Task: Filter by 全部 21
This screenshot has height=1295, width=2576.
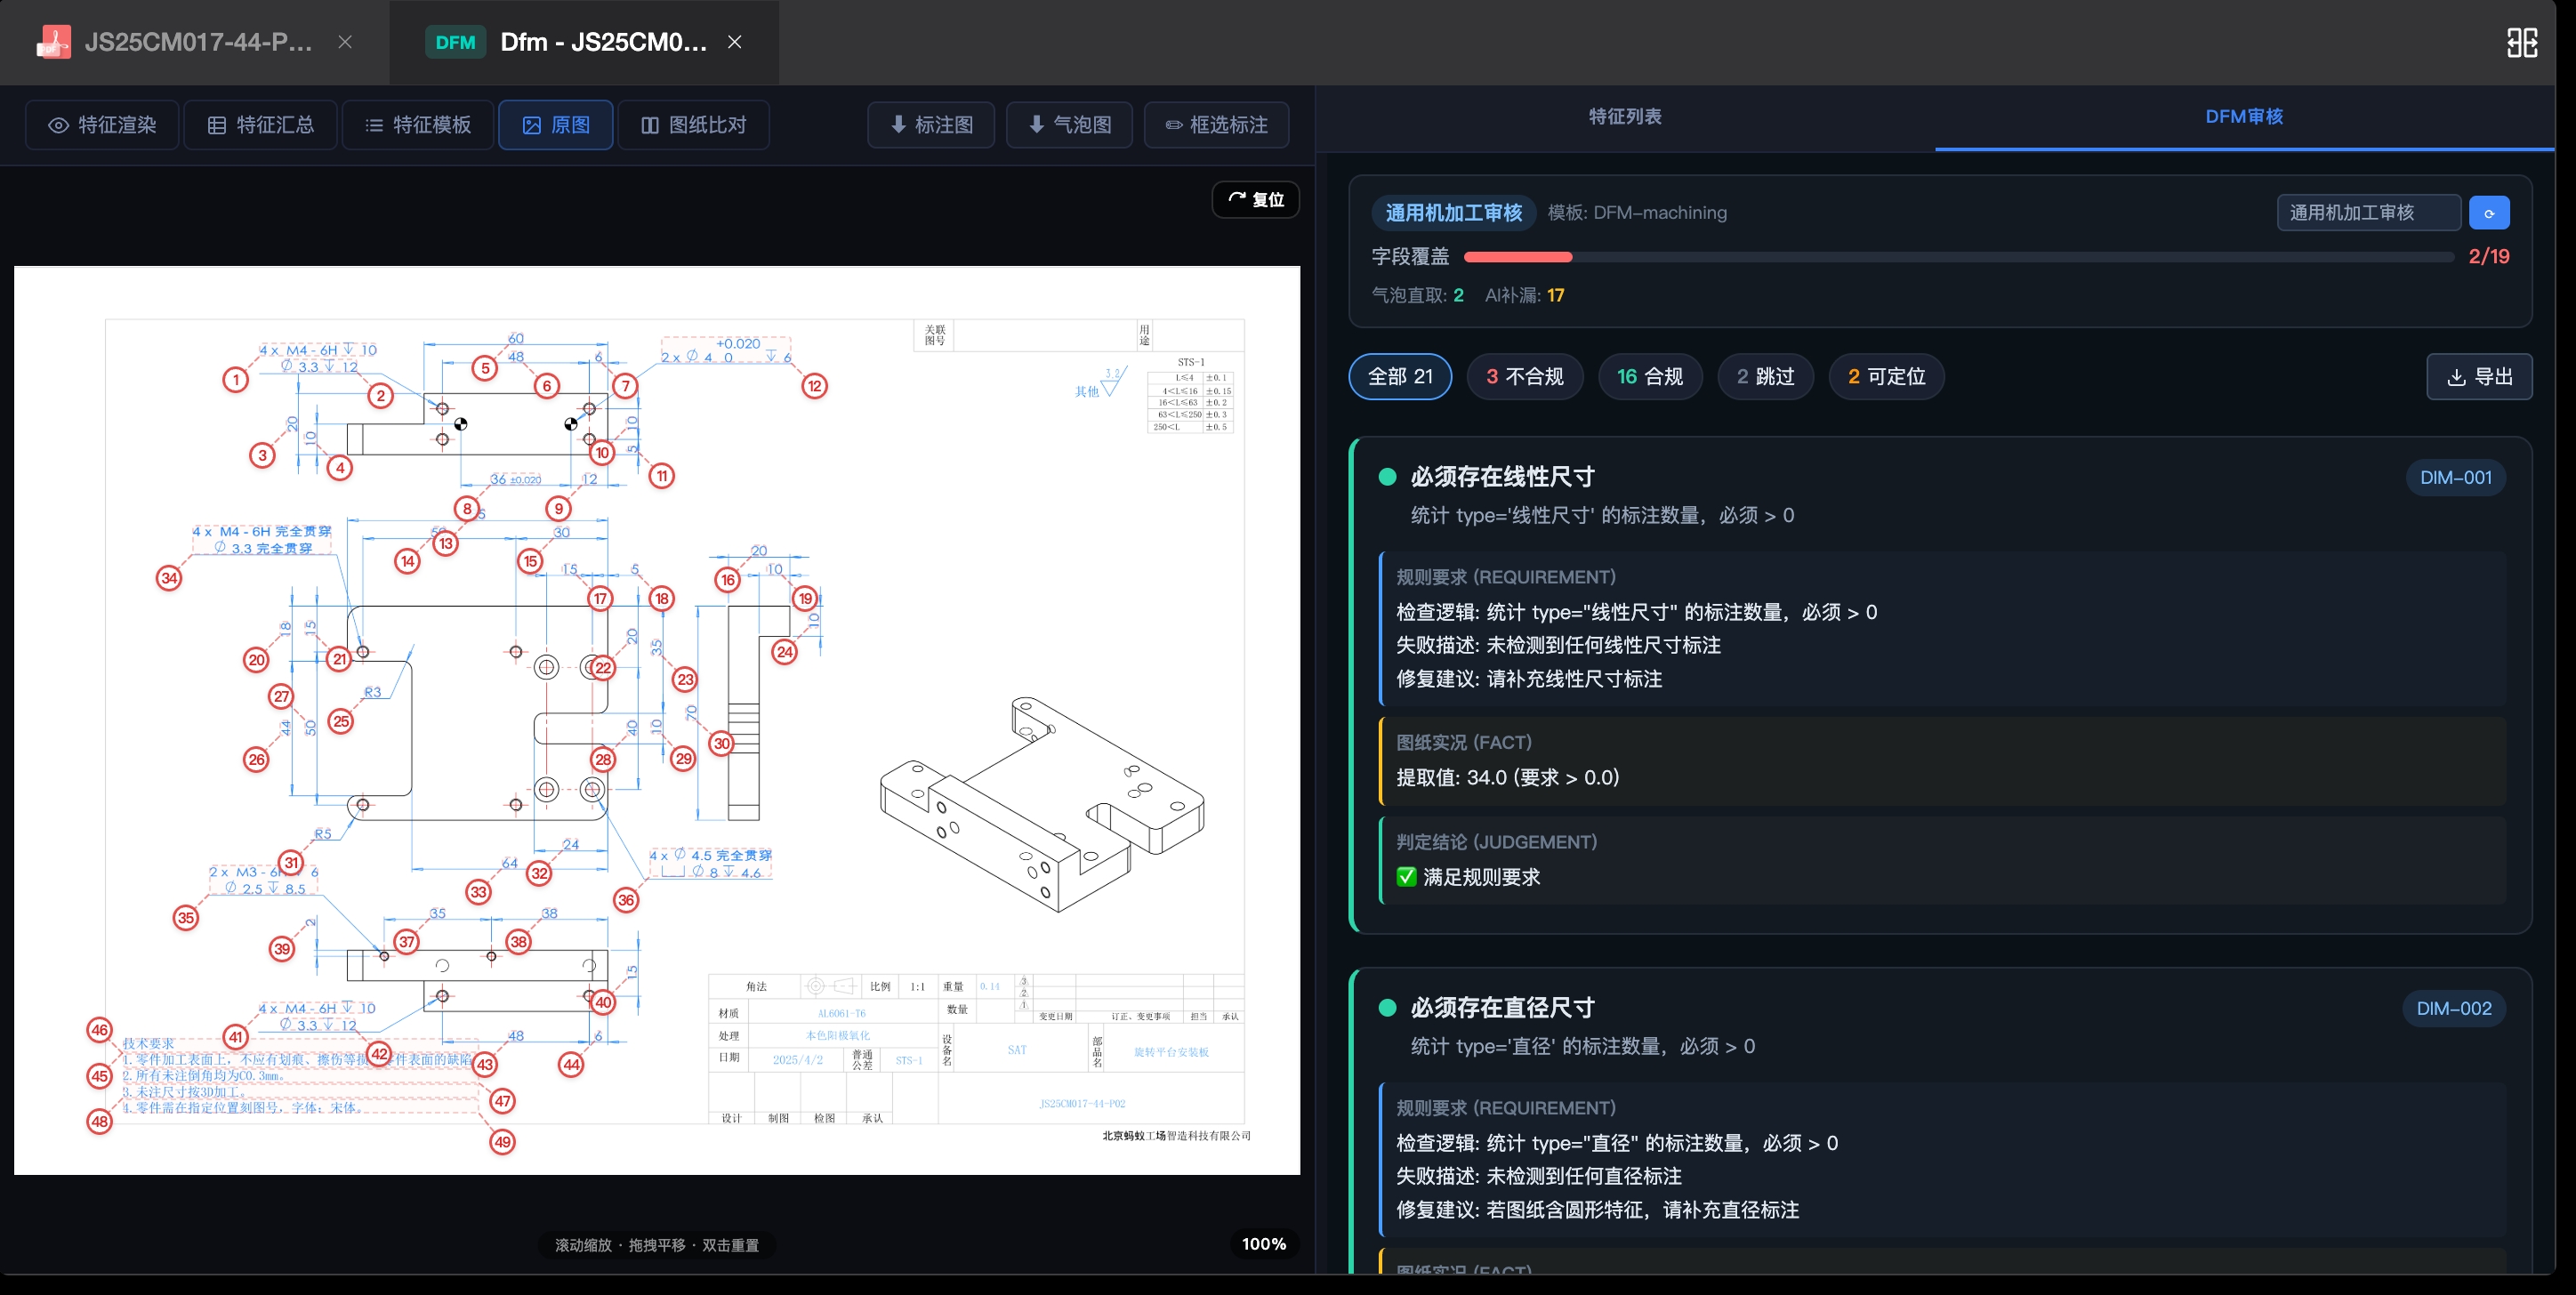Action: [x=1400, y=377]
